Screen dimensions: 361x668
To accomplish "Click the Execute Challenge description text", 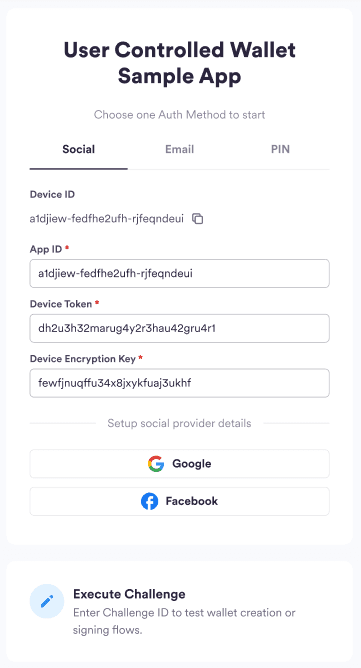I will [184, 622].
